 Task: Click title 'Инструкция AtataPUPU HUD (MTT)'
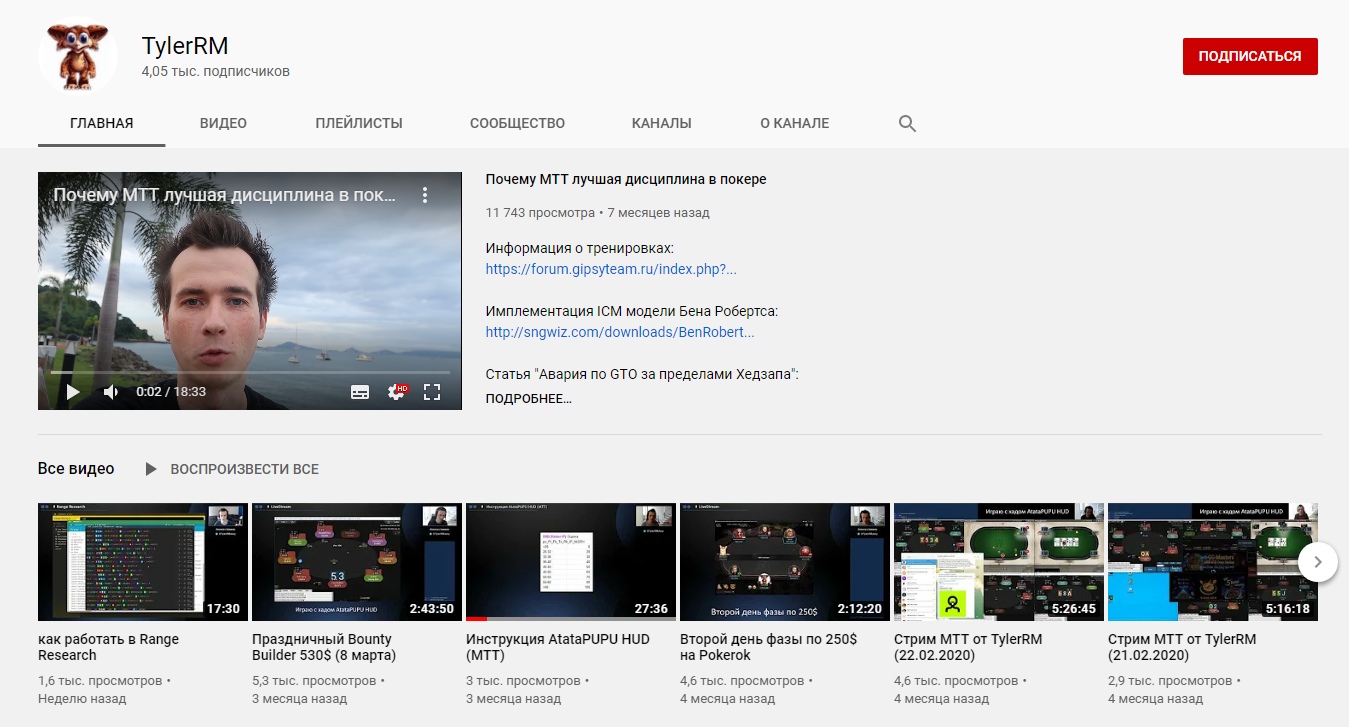[558, 647]
